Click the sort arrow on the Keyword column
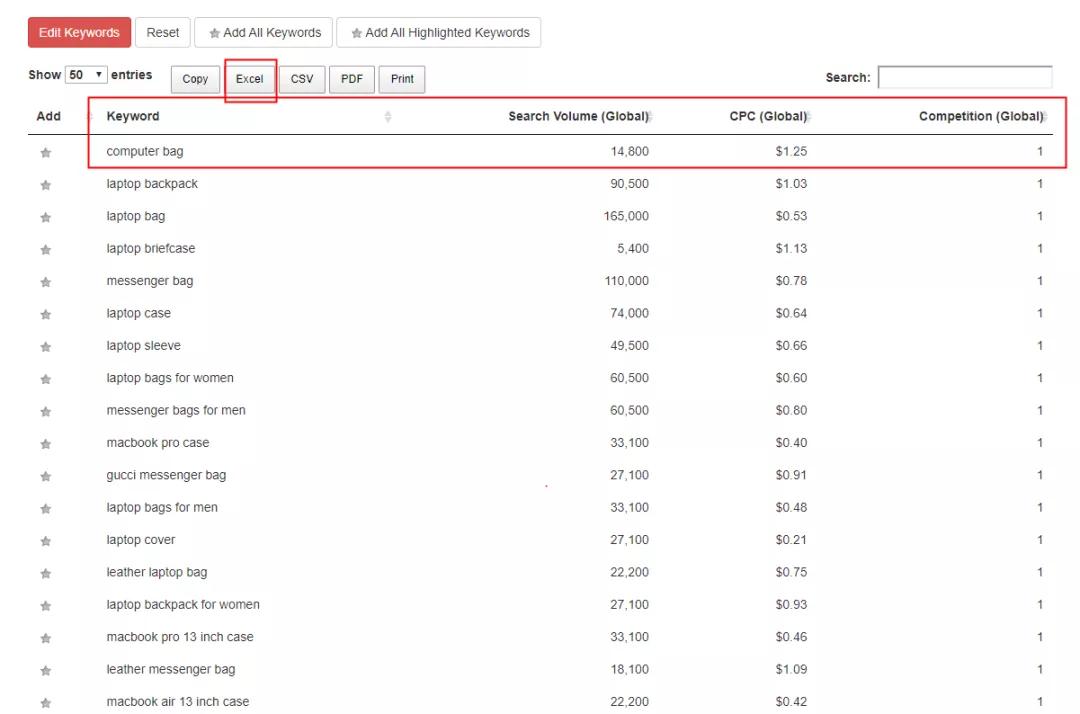 pyautogui.click(x=388, y=116)
